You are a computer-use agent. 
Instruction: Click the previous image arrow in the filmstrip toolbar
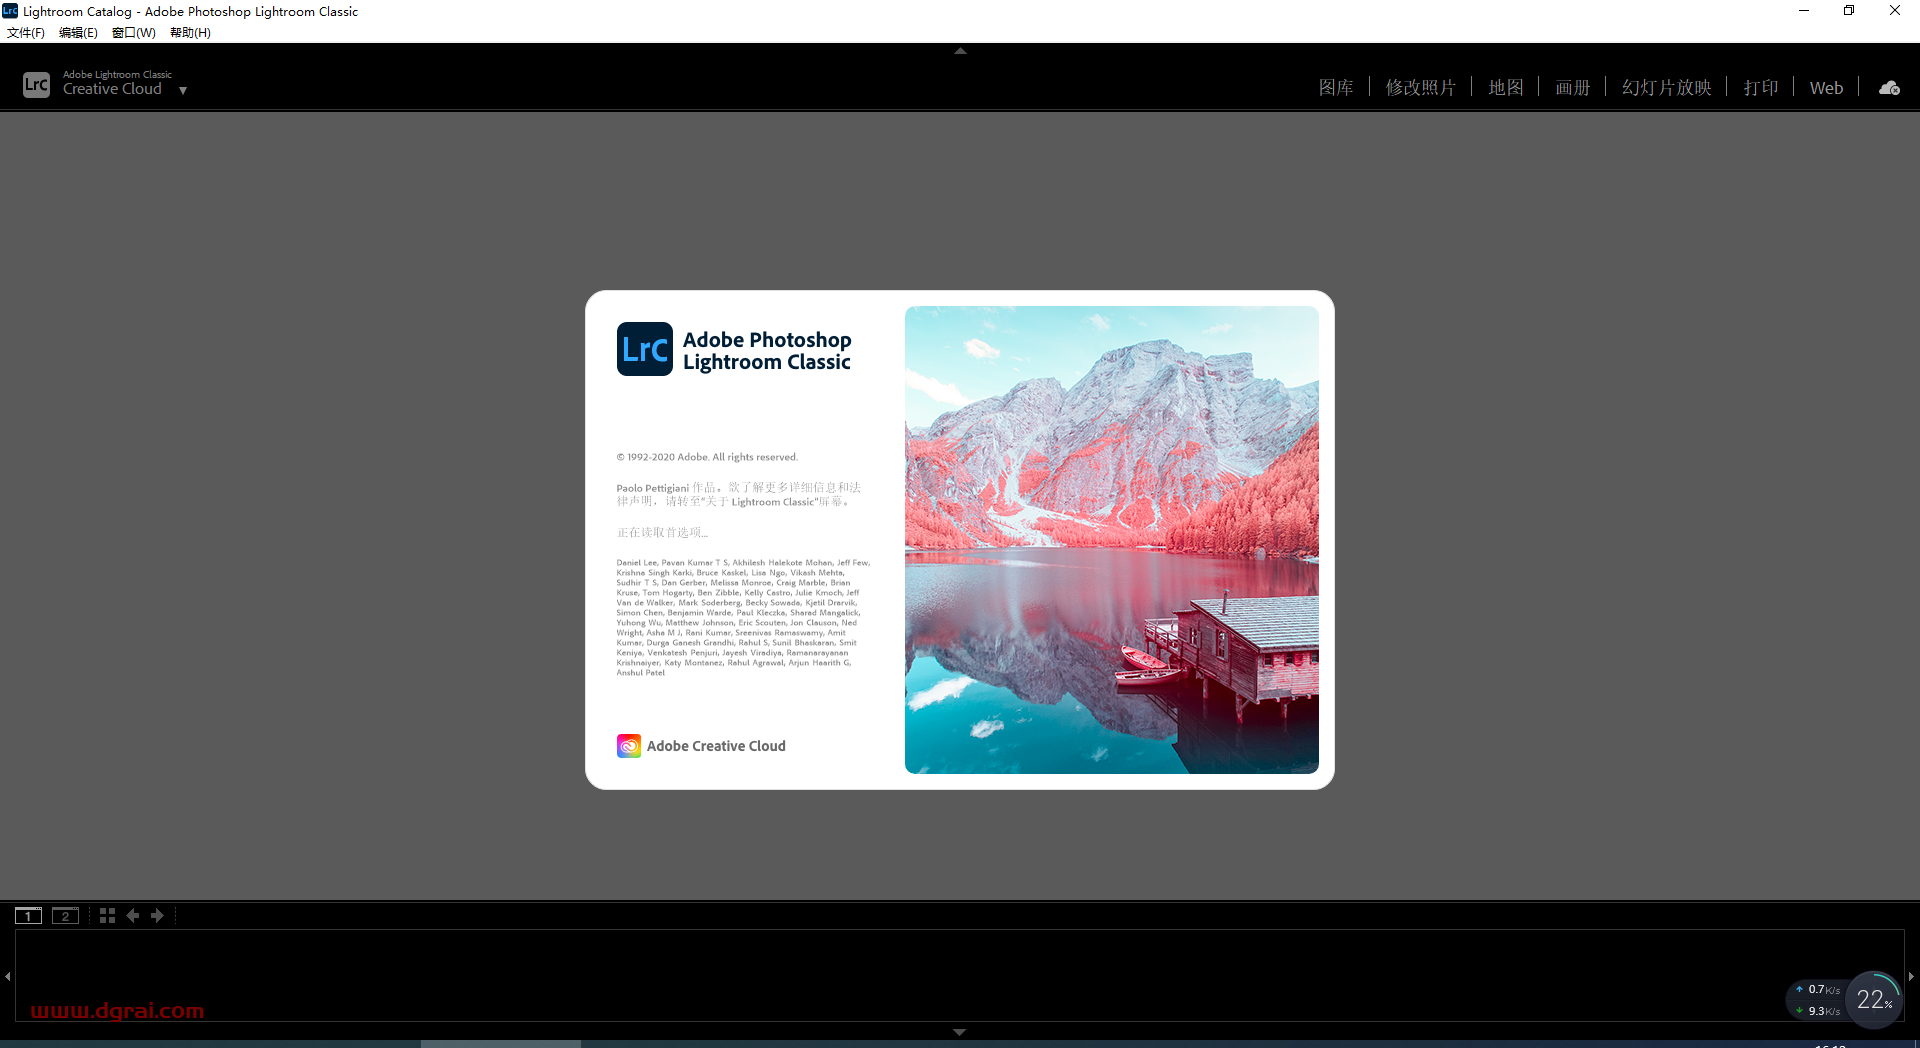(x=133, y=915)
